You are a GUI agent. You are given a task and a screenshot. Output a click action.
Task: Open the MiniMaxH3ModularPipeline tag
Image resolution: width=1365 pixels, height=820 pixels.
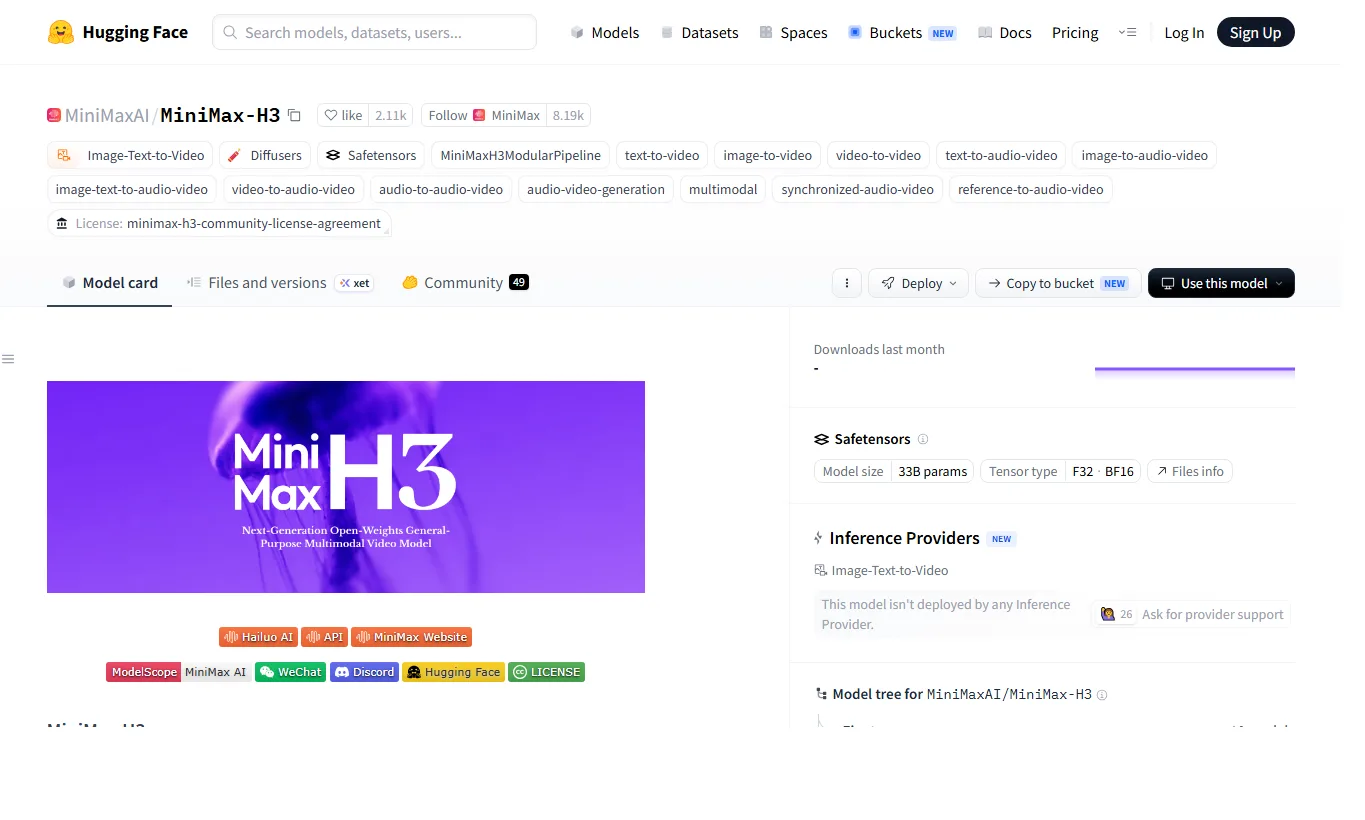point(521,155)
